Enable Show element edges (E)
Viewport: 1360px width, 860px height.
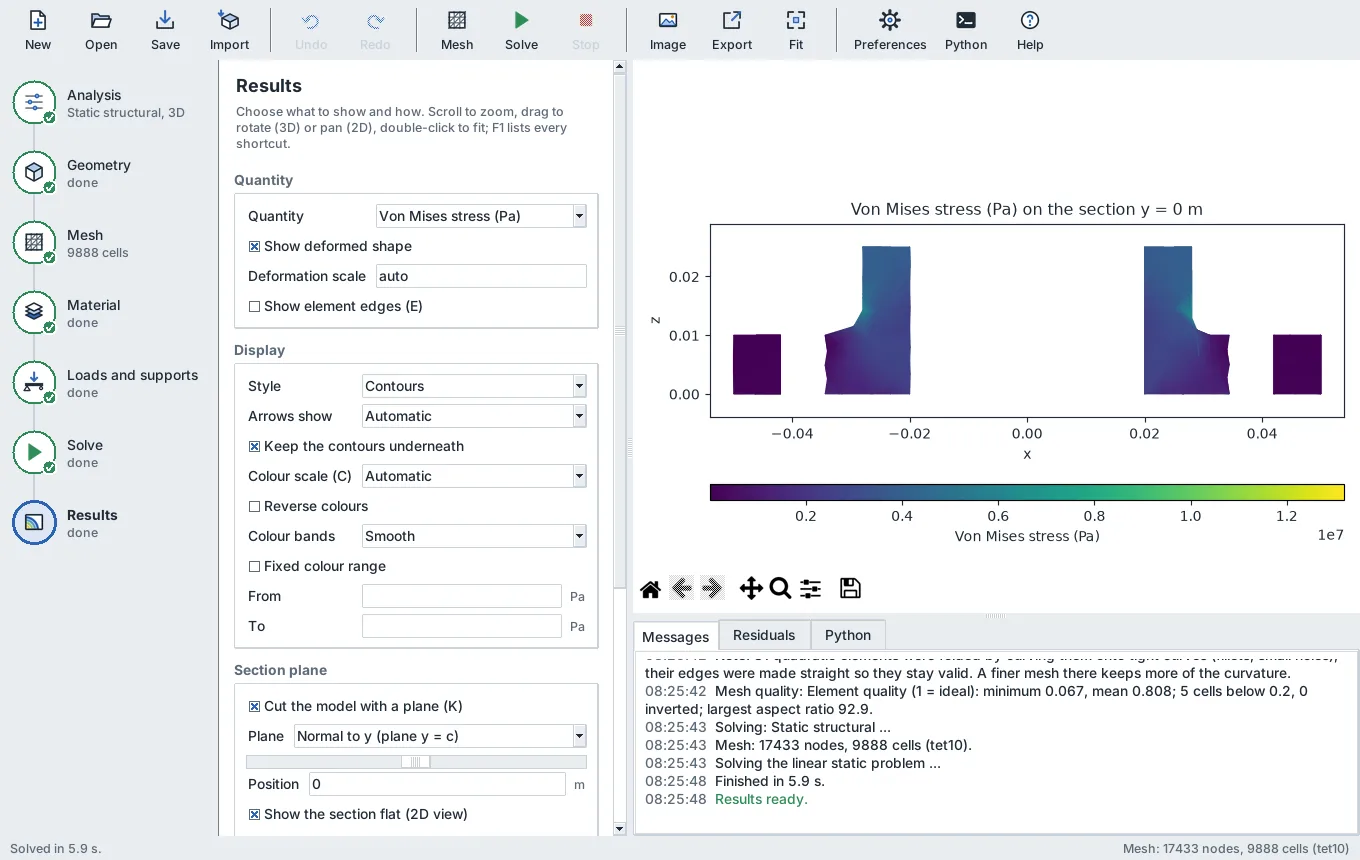pos(254,306)
